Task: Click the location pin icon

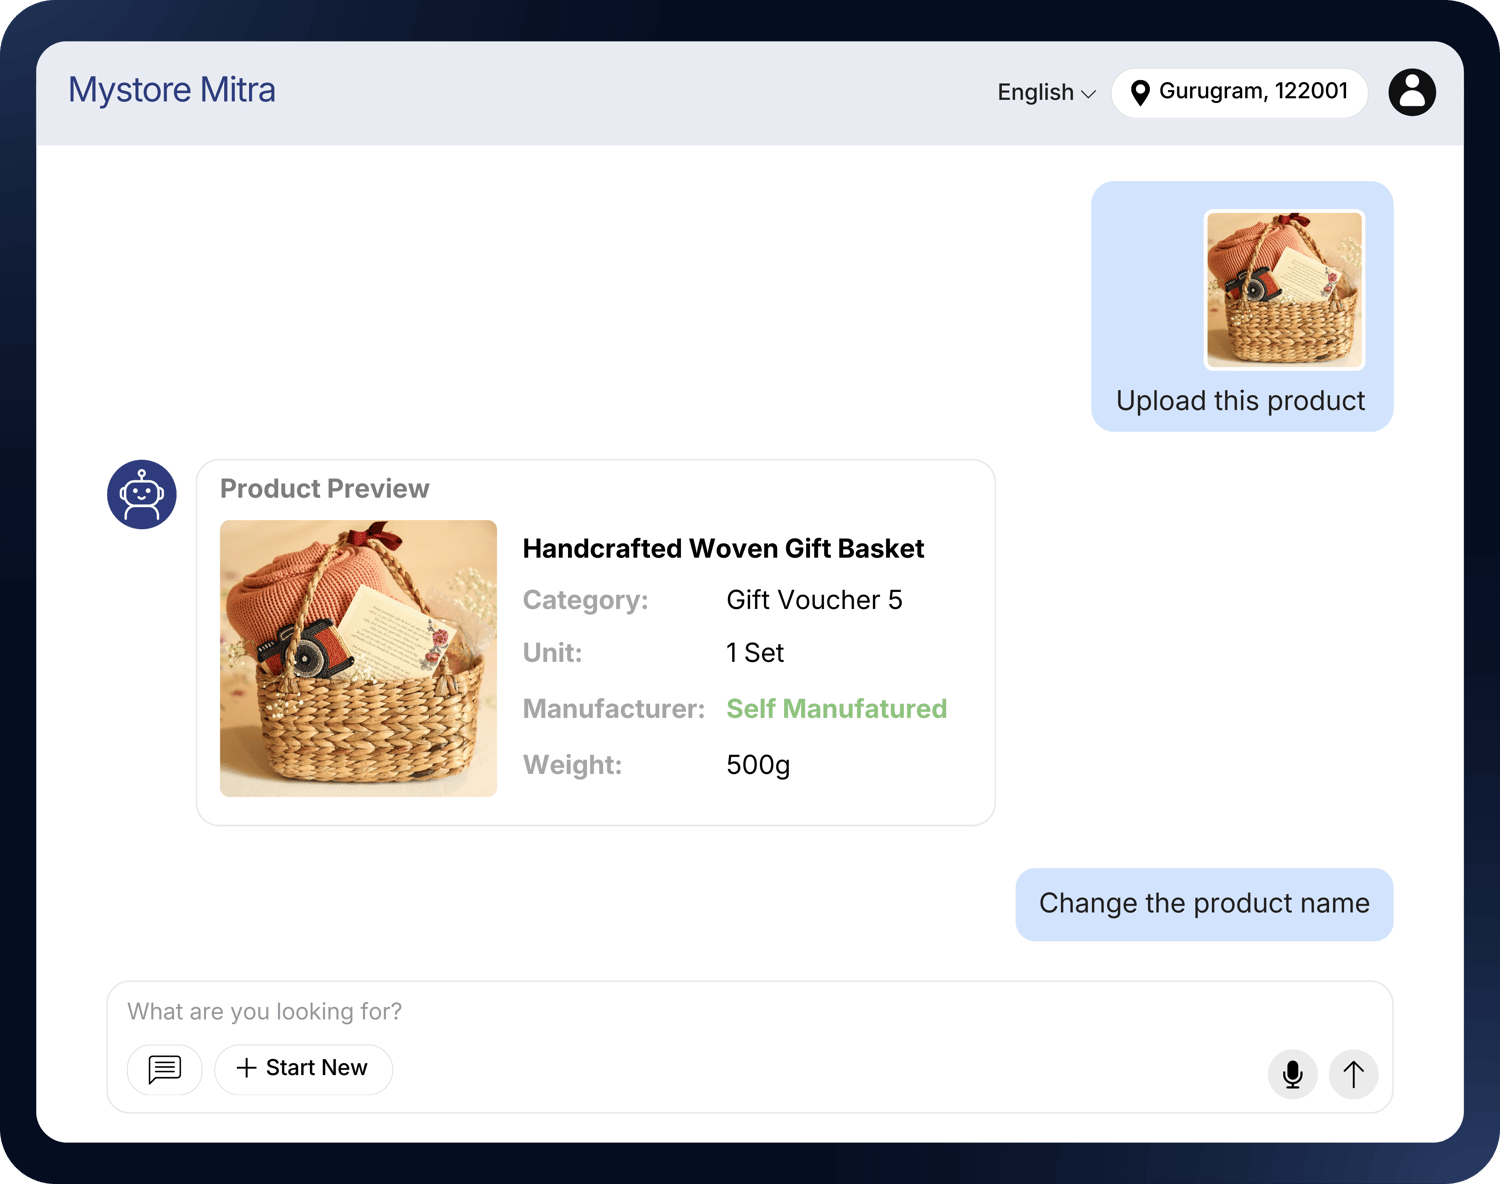Action: (x=1139, y=93)
